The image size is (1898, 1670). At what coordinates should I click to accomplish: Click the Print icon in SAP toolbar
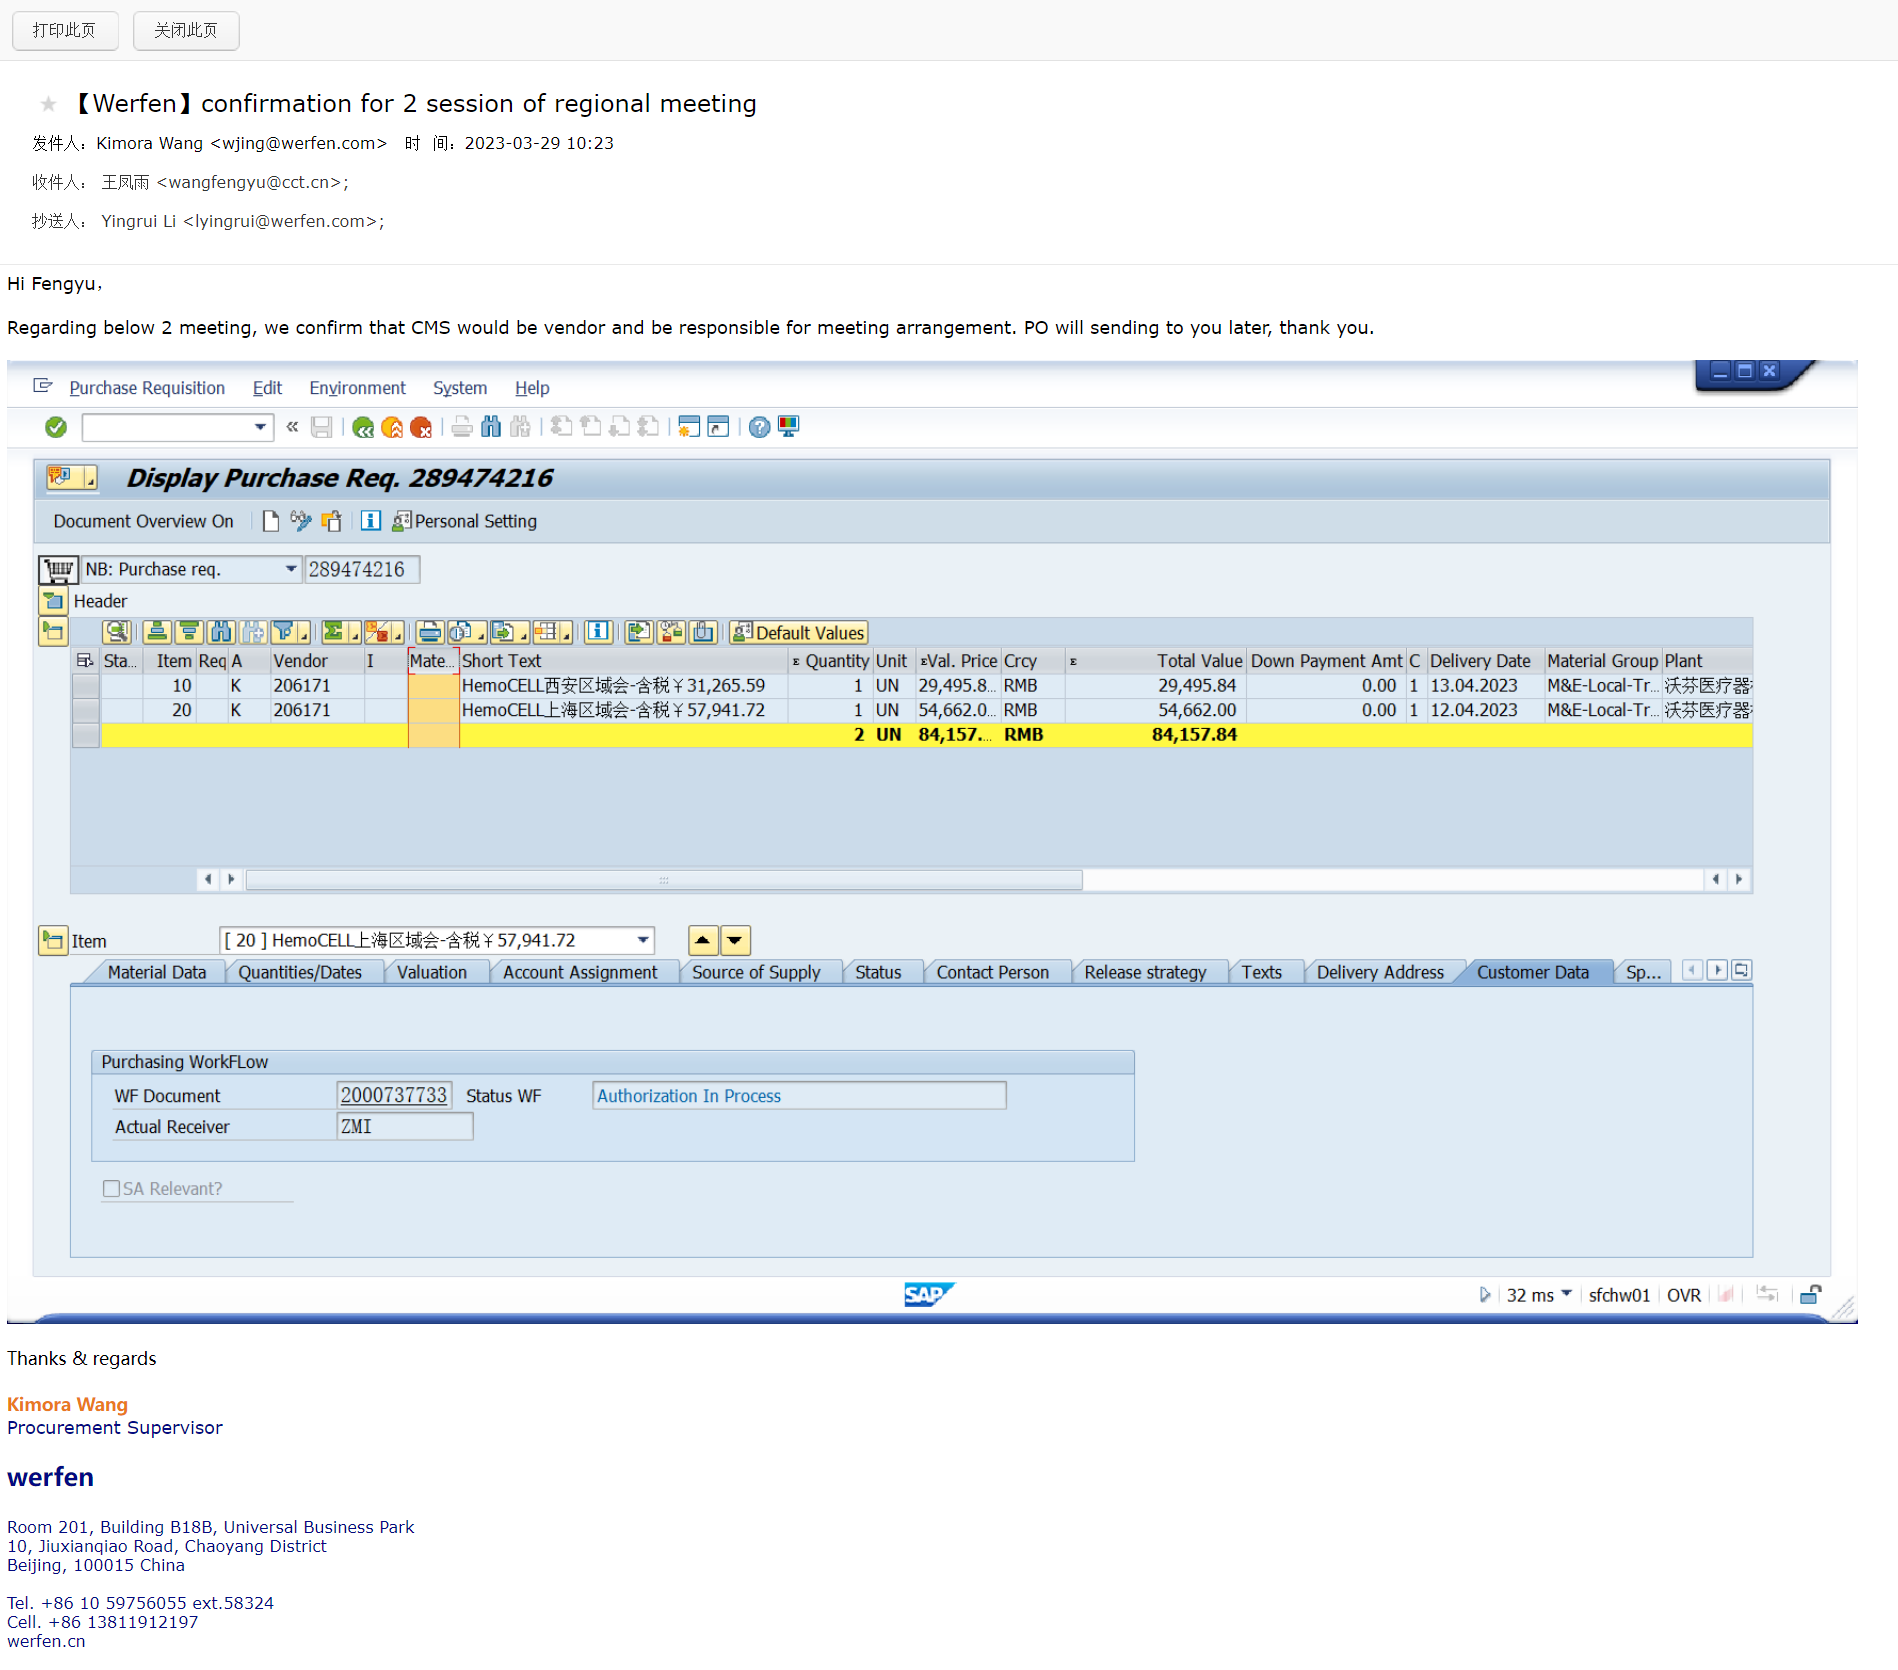461,428
